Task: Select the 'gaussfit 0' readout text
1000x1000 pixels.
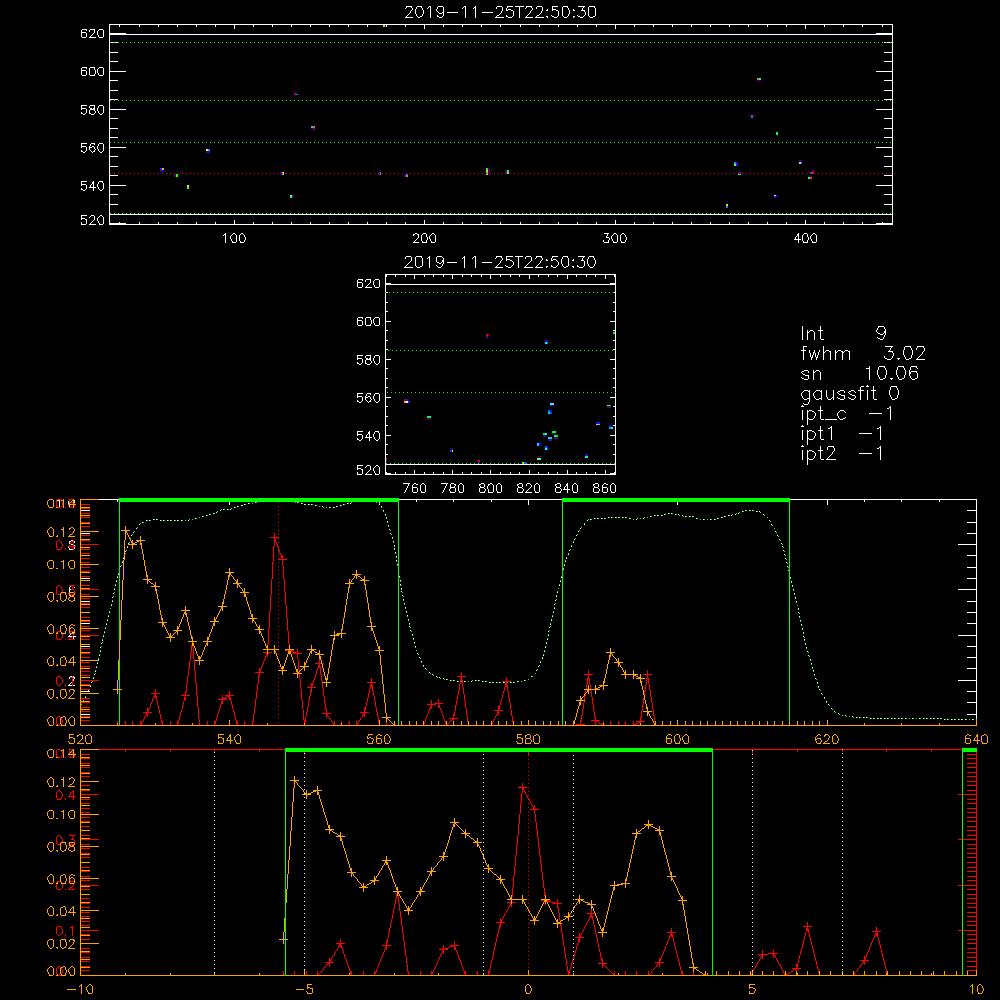Action: pyautogui.click(x=849, y=393)
